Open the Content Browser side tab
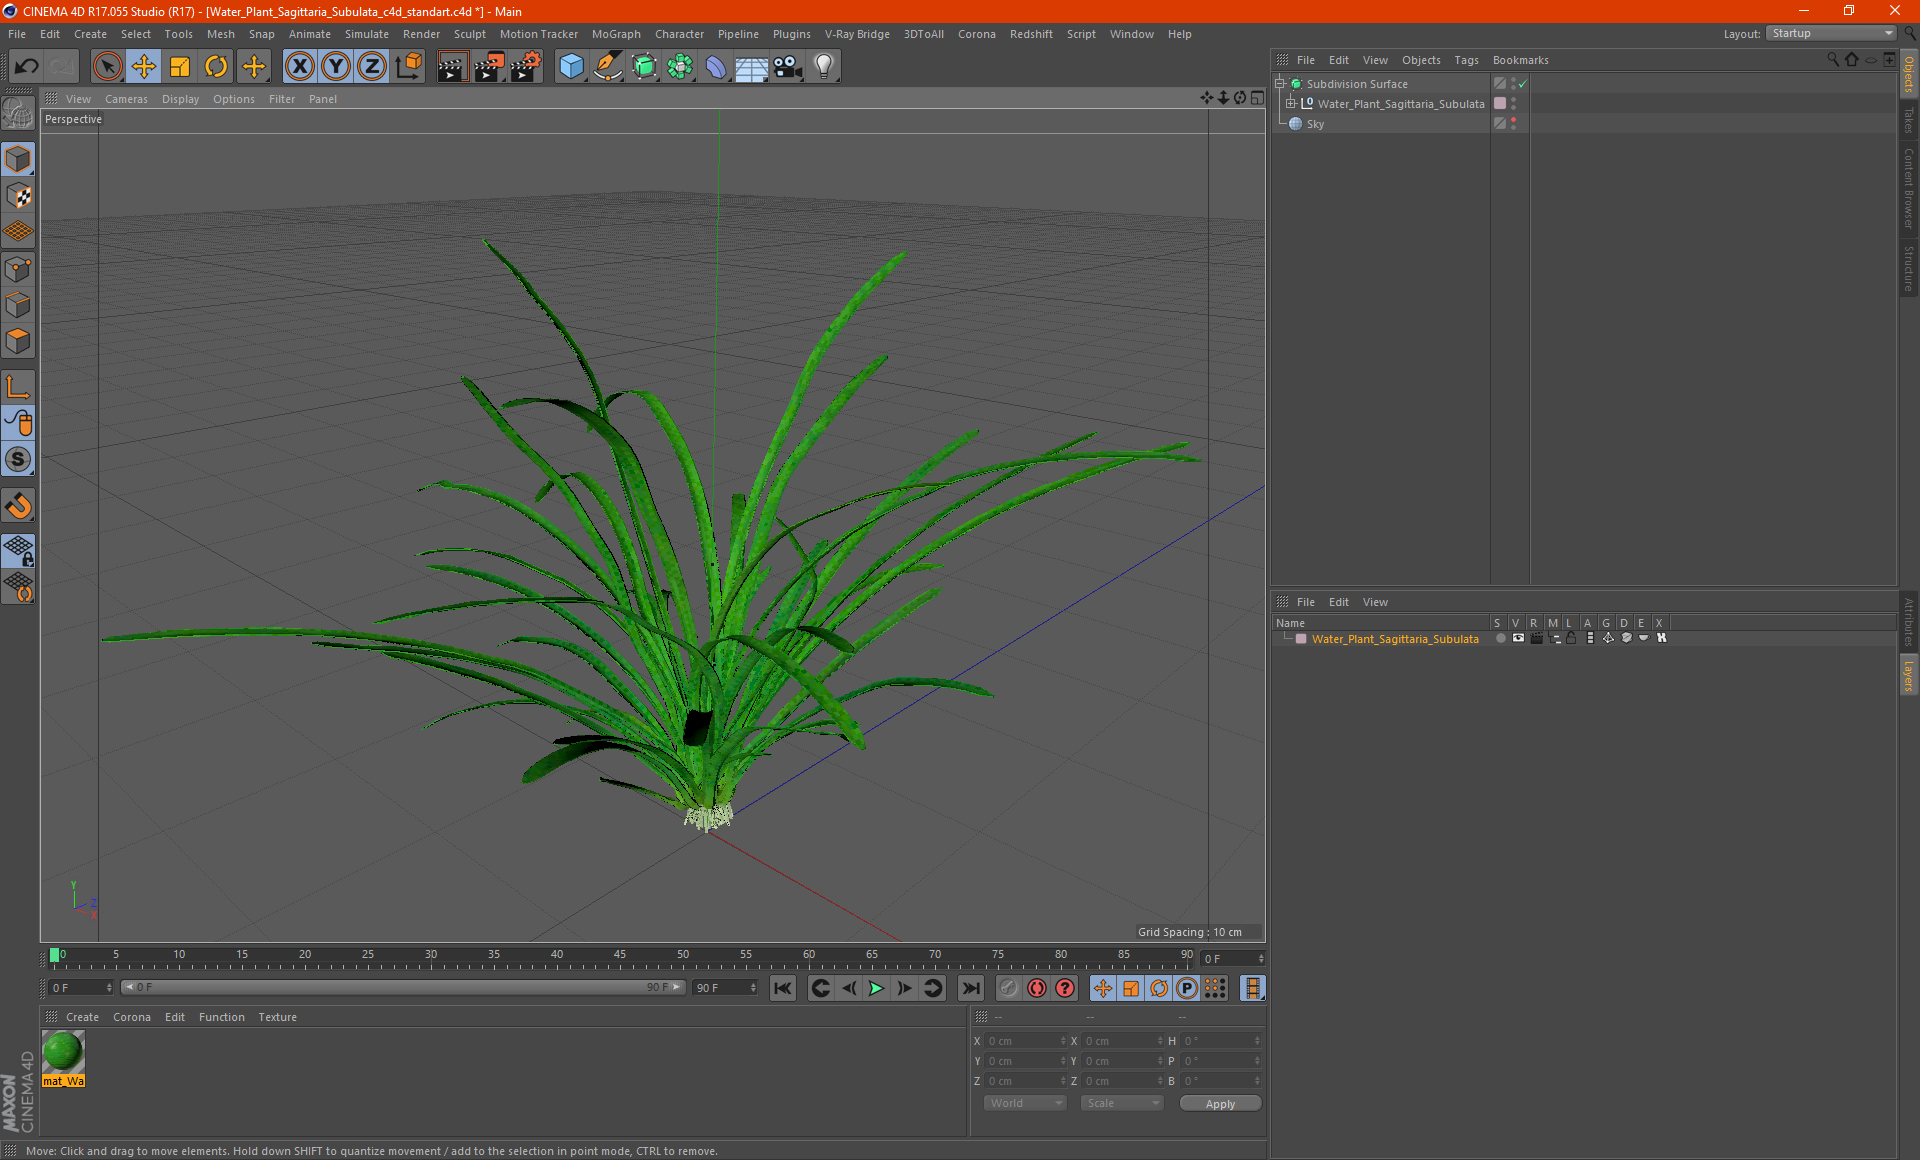This screenshot has height=1160, width=1920. (x=1908, y=188)
